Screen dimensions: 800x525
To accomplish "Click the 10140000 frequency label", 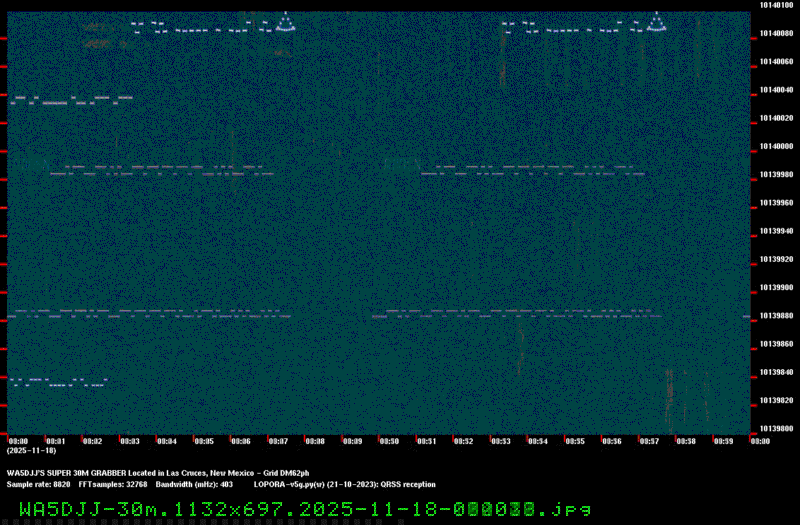I will (777, 146).
